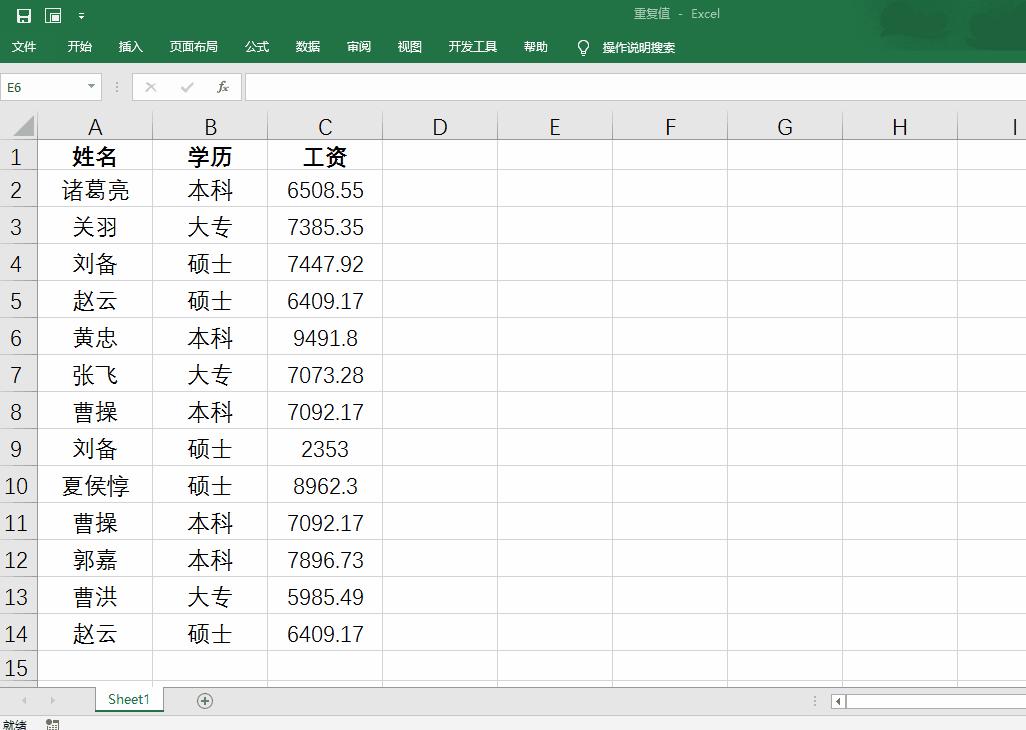1026x730 pixels.
Task: Select the Sheet1 tab
Action: pos(128,700)
